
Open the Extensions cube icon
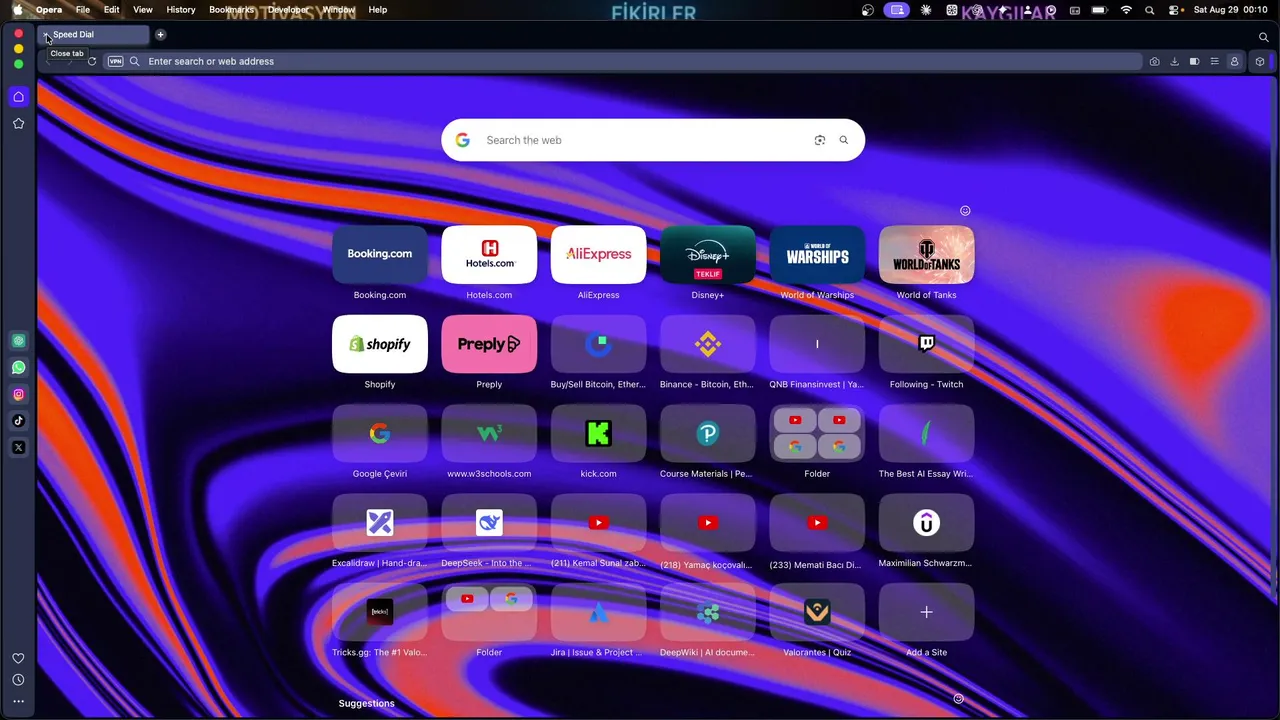pyautogui.click(x=1259, y=61)
